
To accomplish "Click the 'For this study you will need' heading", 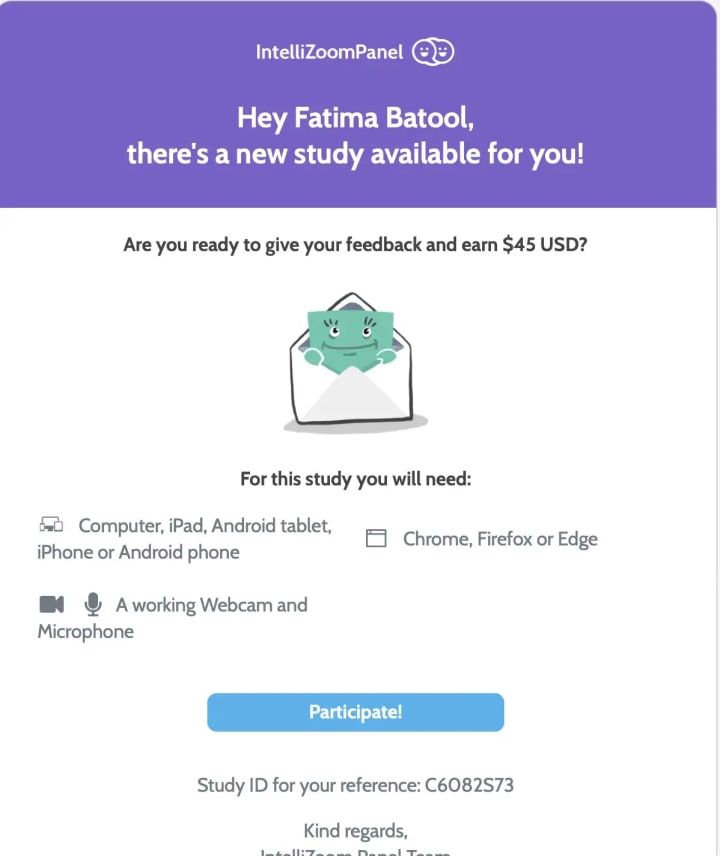I will coord(355,479).
